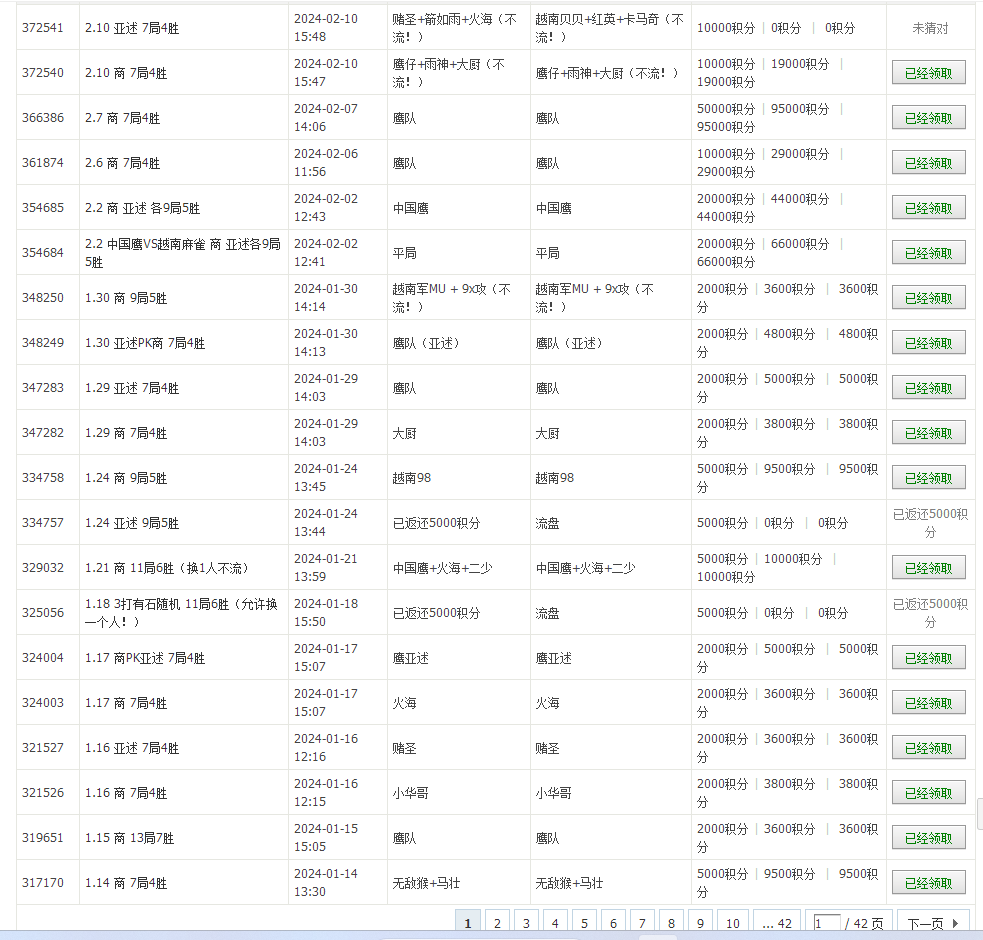
Task: Jump to last page '... 42'
Action: (x=777, y=923)
